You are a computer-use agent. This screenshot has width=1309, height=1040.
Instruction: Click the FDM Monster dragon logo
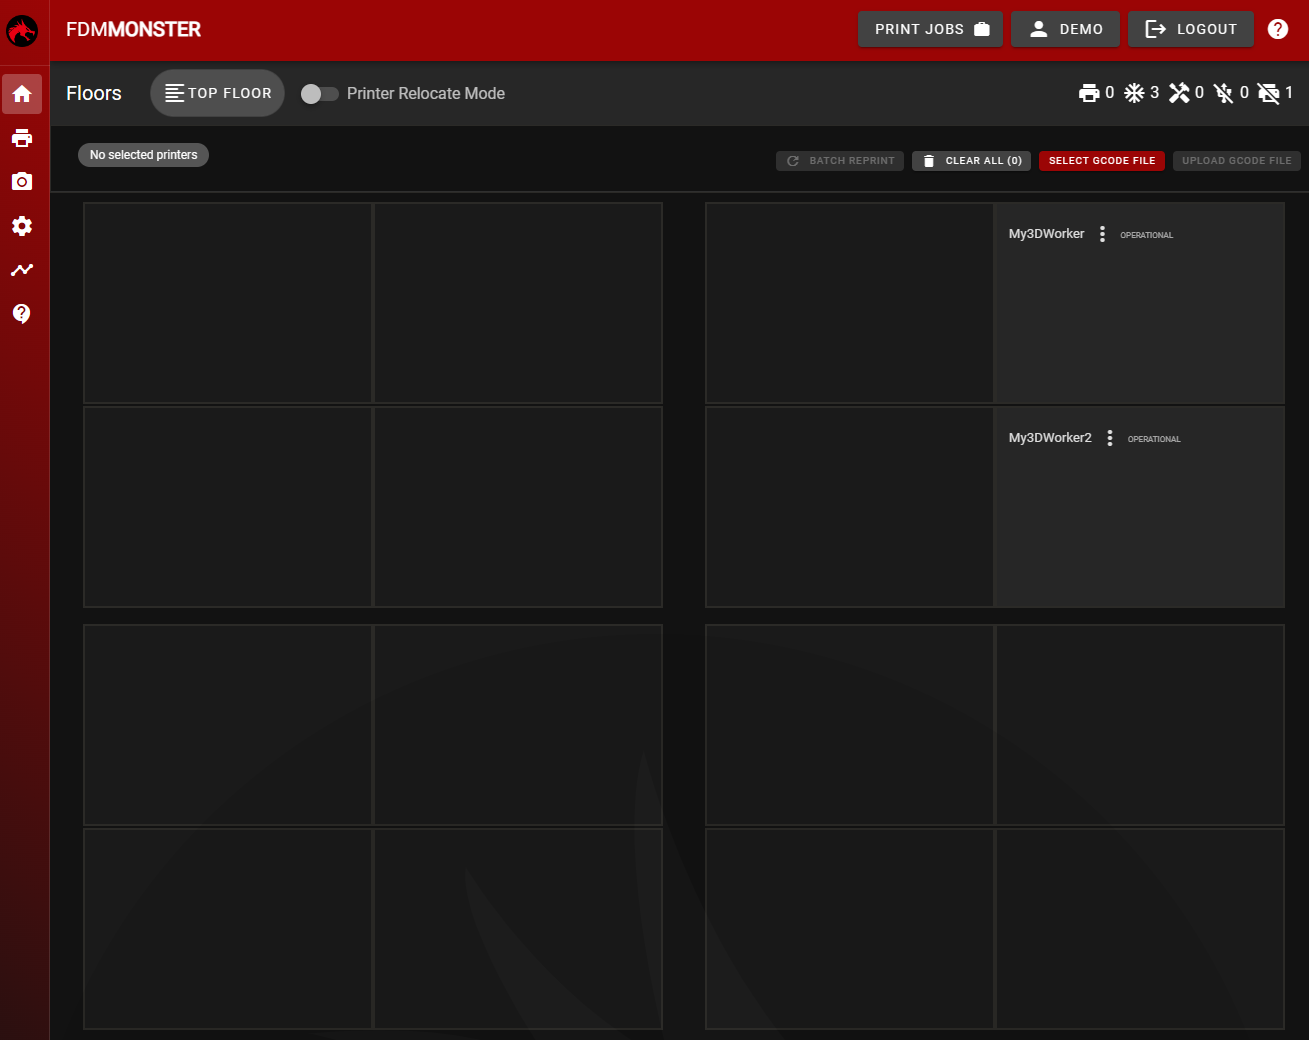click(22, 30)
